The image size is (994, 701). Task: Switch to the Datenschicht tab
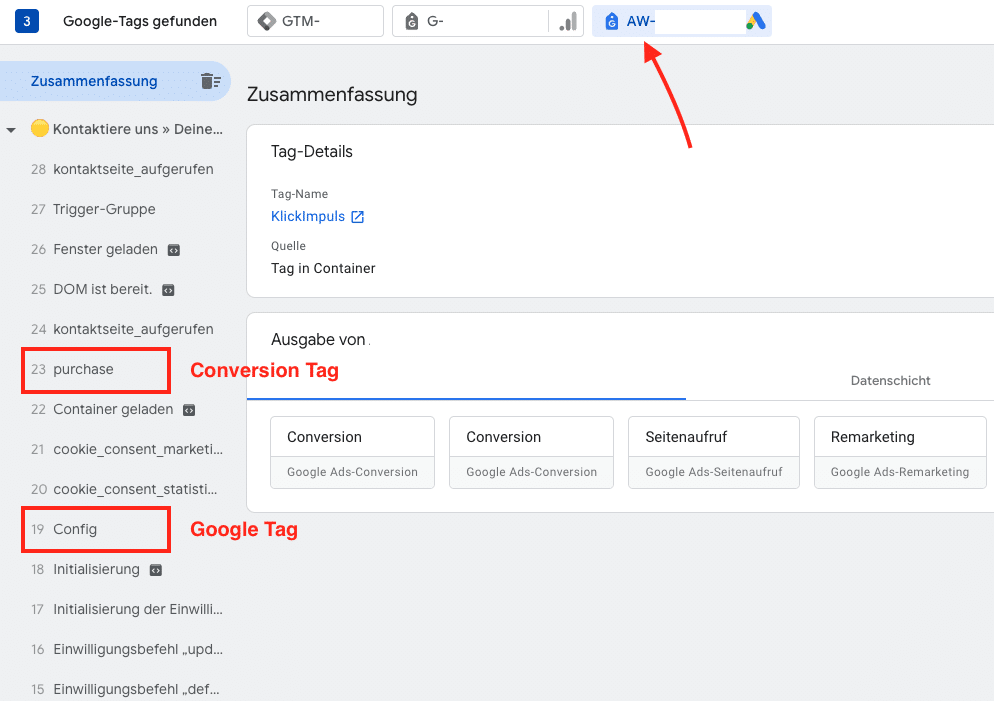pyautogui.click(x=890, y=381)
